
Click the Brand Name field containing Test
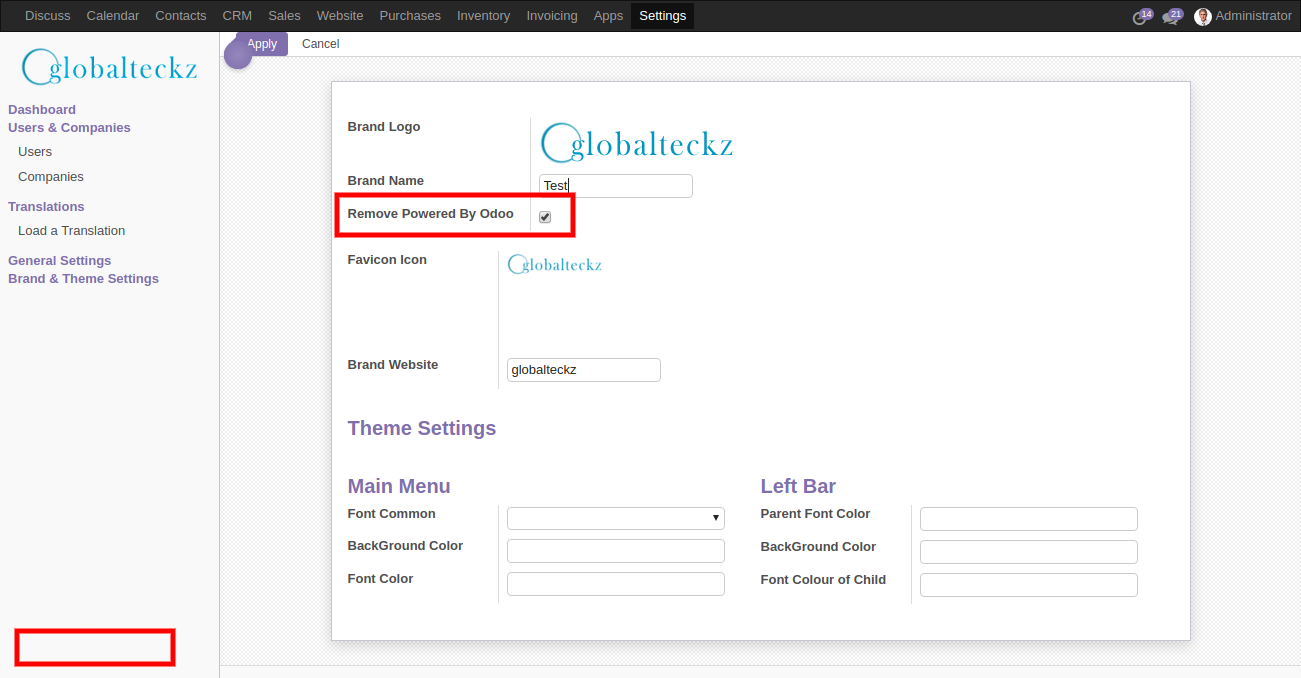click(x=616, y=186)
